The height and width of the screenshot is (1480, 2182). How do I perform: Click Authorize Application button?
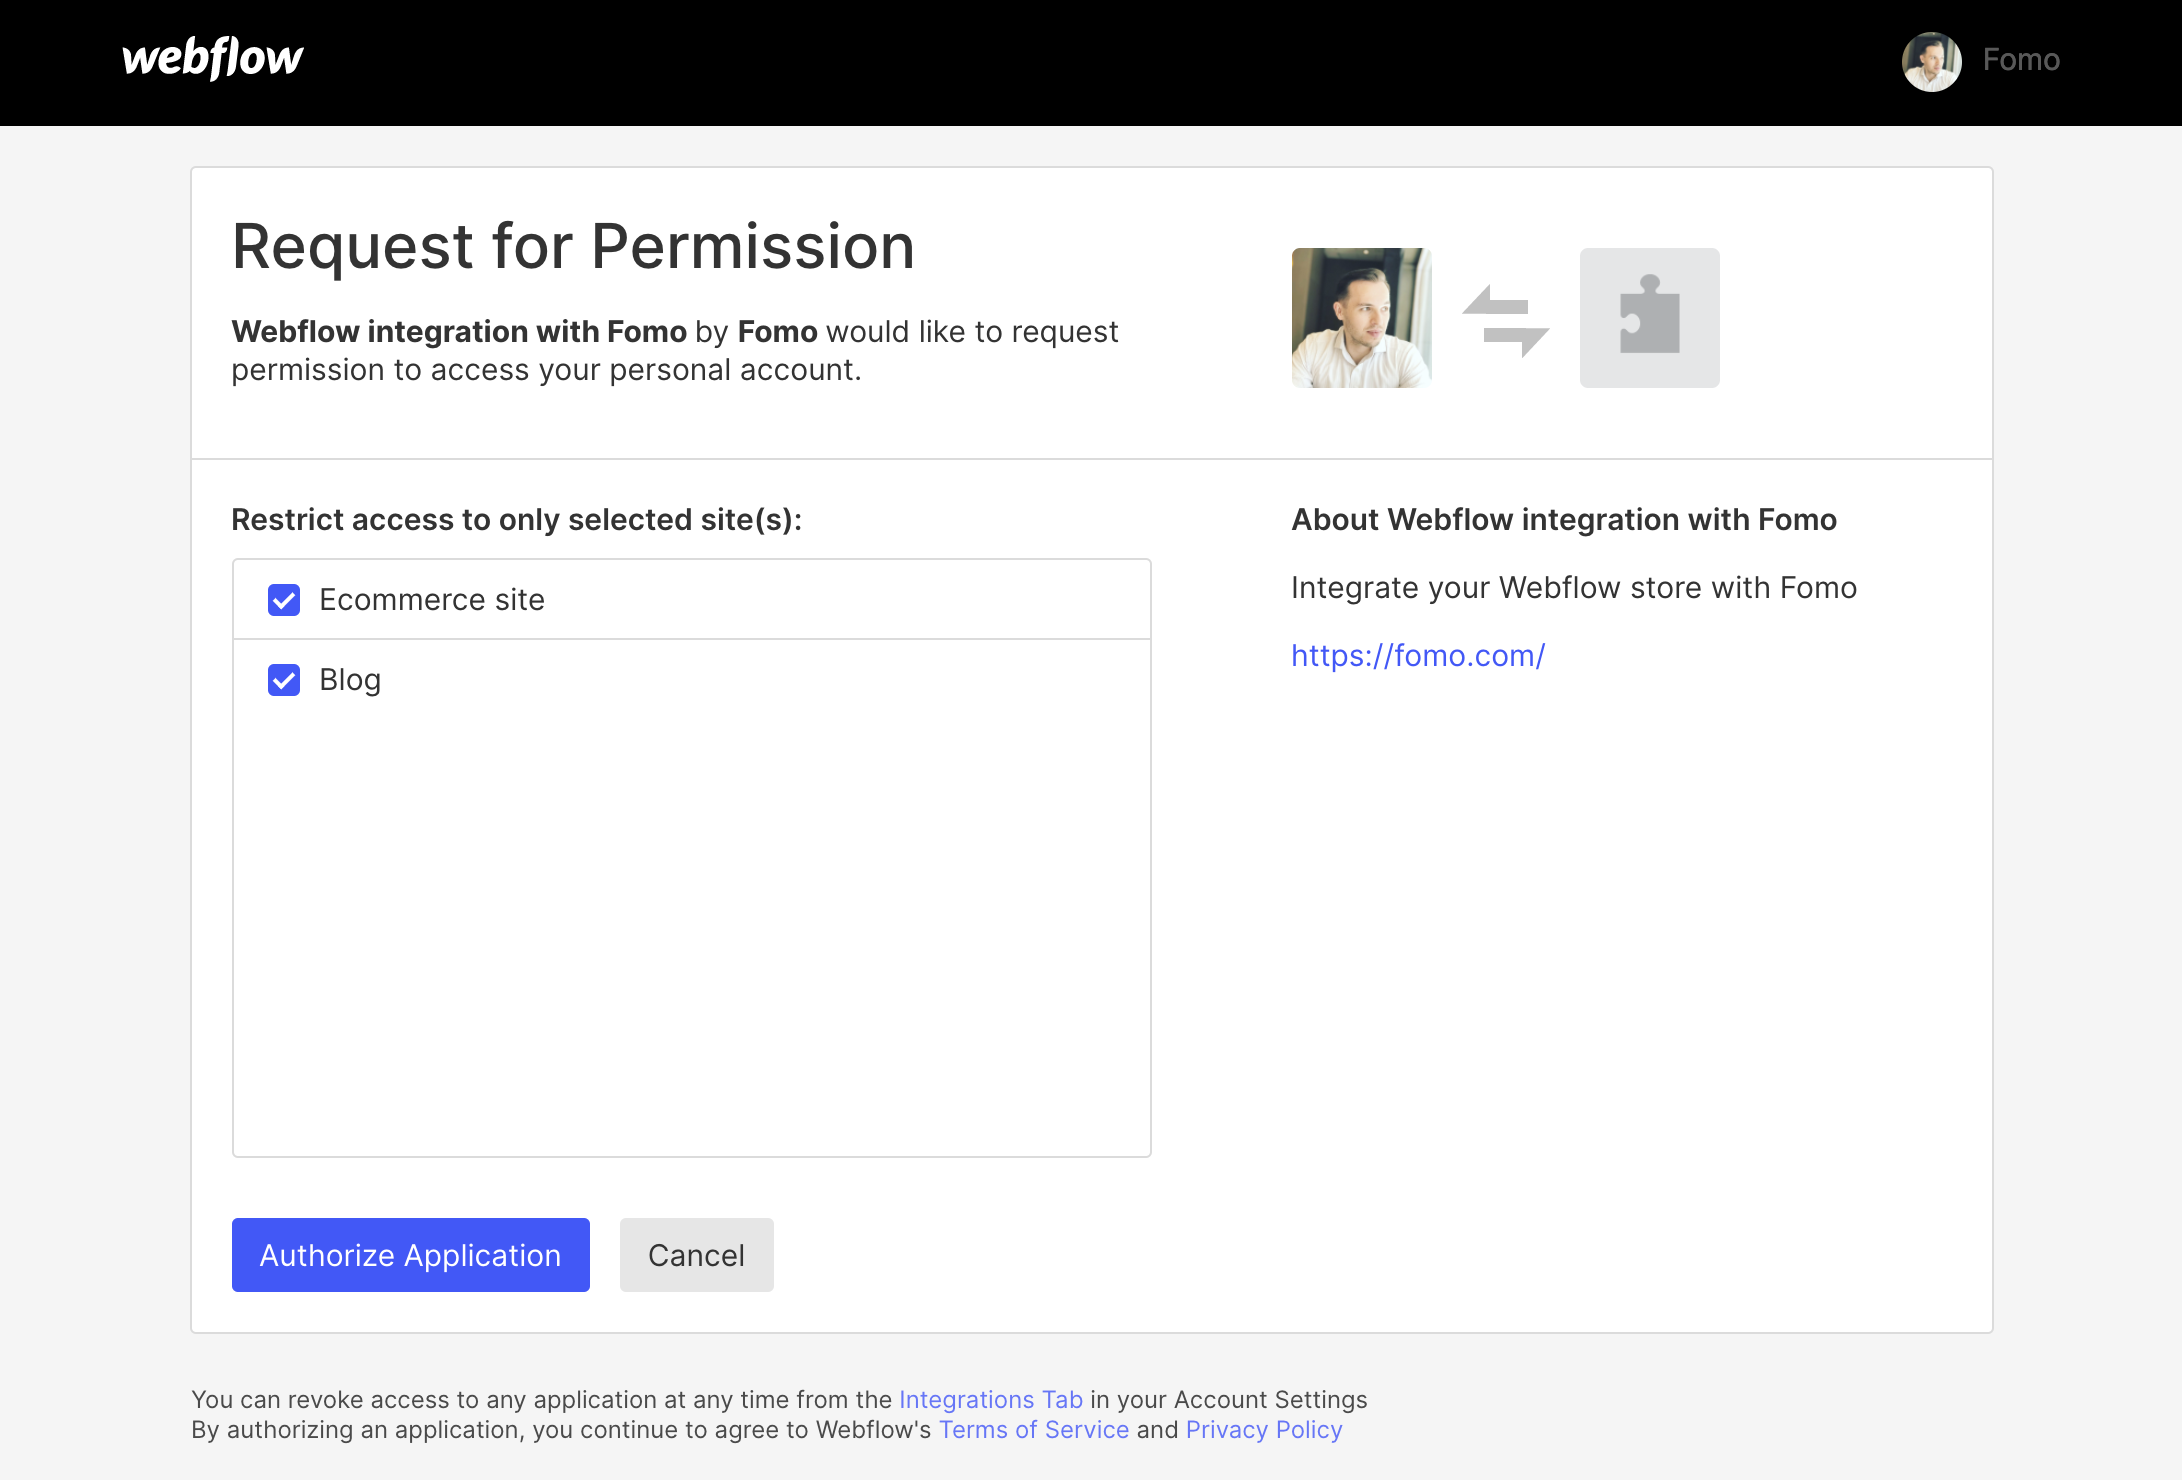point(411,1255)
